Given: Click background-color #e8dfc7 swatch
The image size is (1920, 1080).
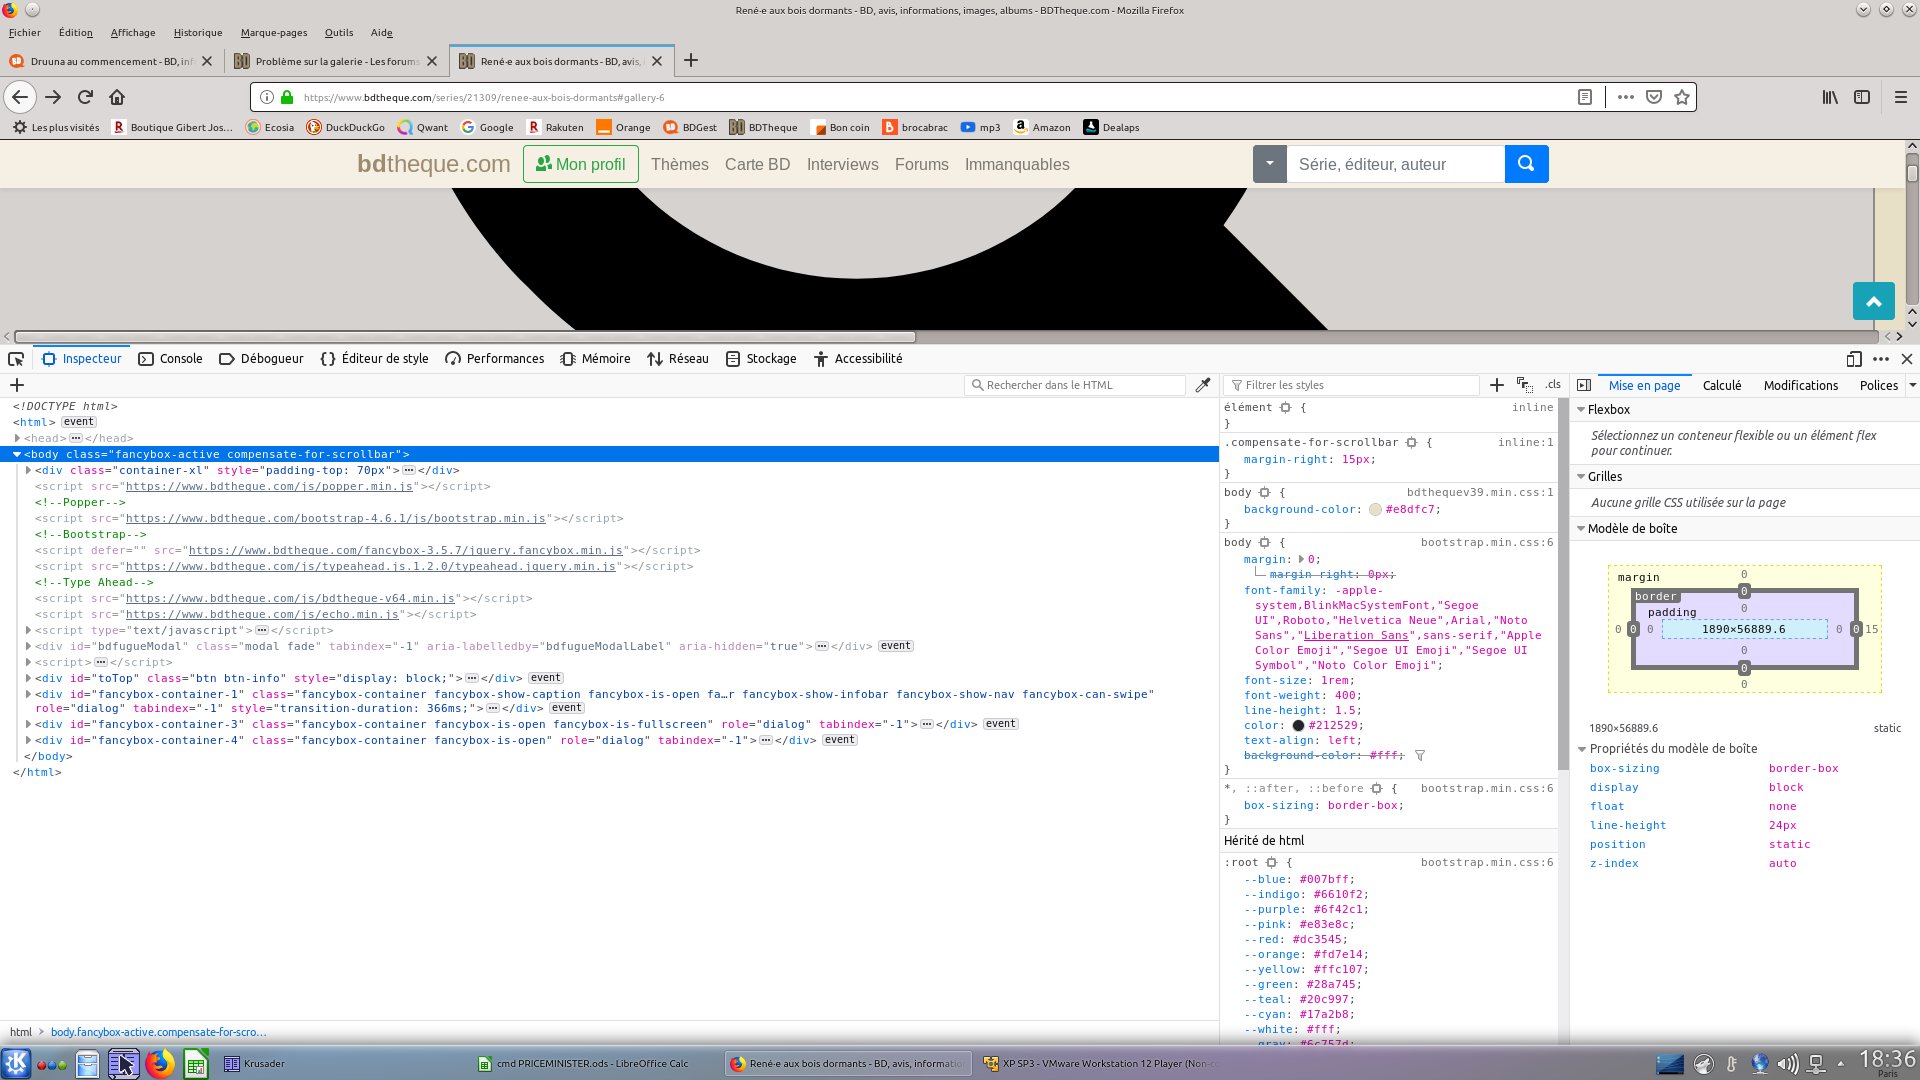Looking at the screenshot, I should pos(1375,510).
